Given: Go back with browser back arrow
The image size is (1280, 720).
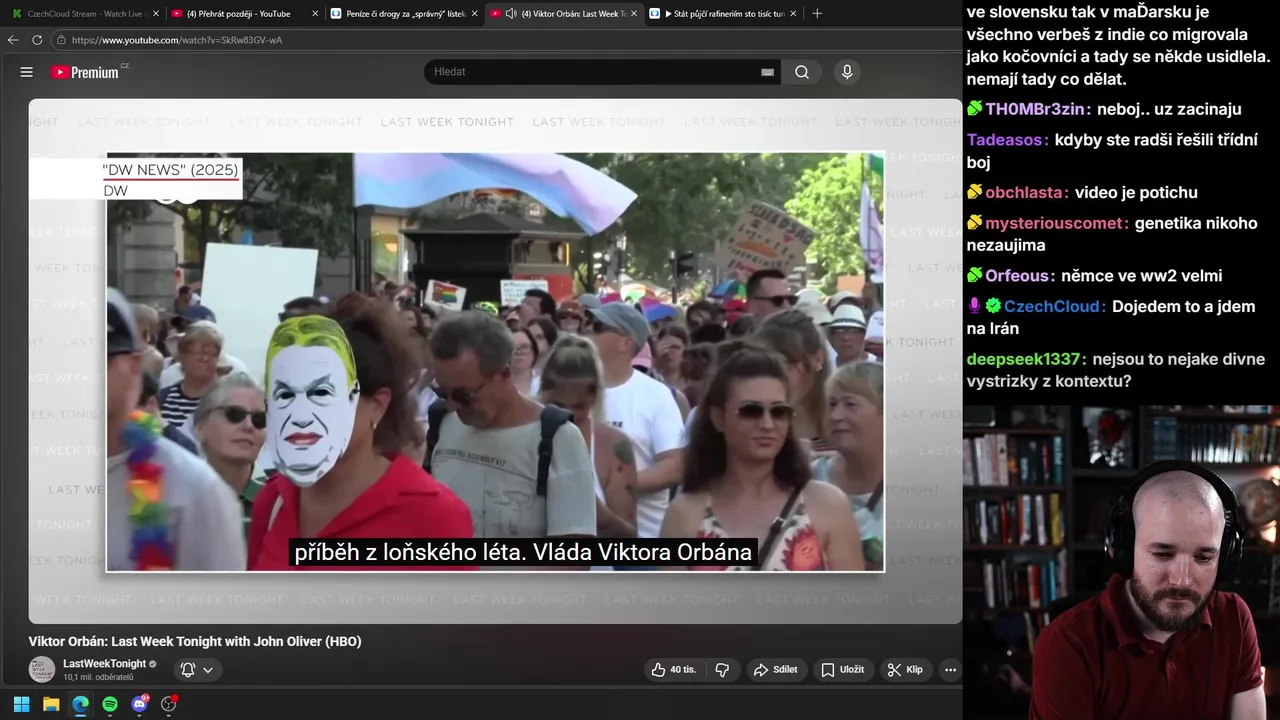Looking at the screenshot, I should click(x=13, y=40).
